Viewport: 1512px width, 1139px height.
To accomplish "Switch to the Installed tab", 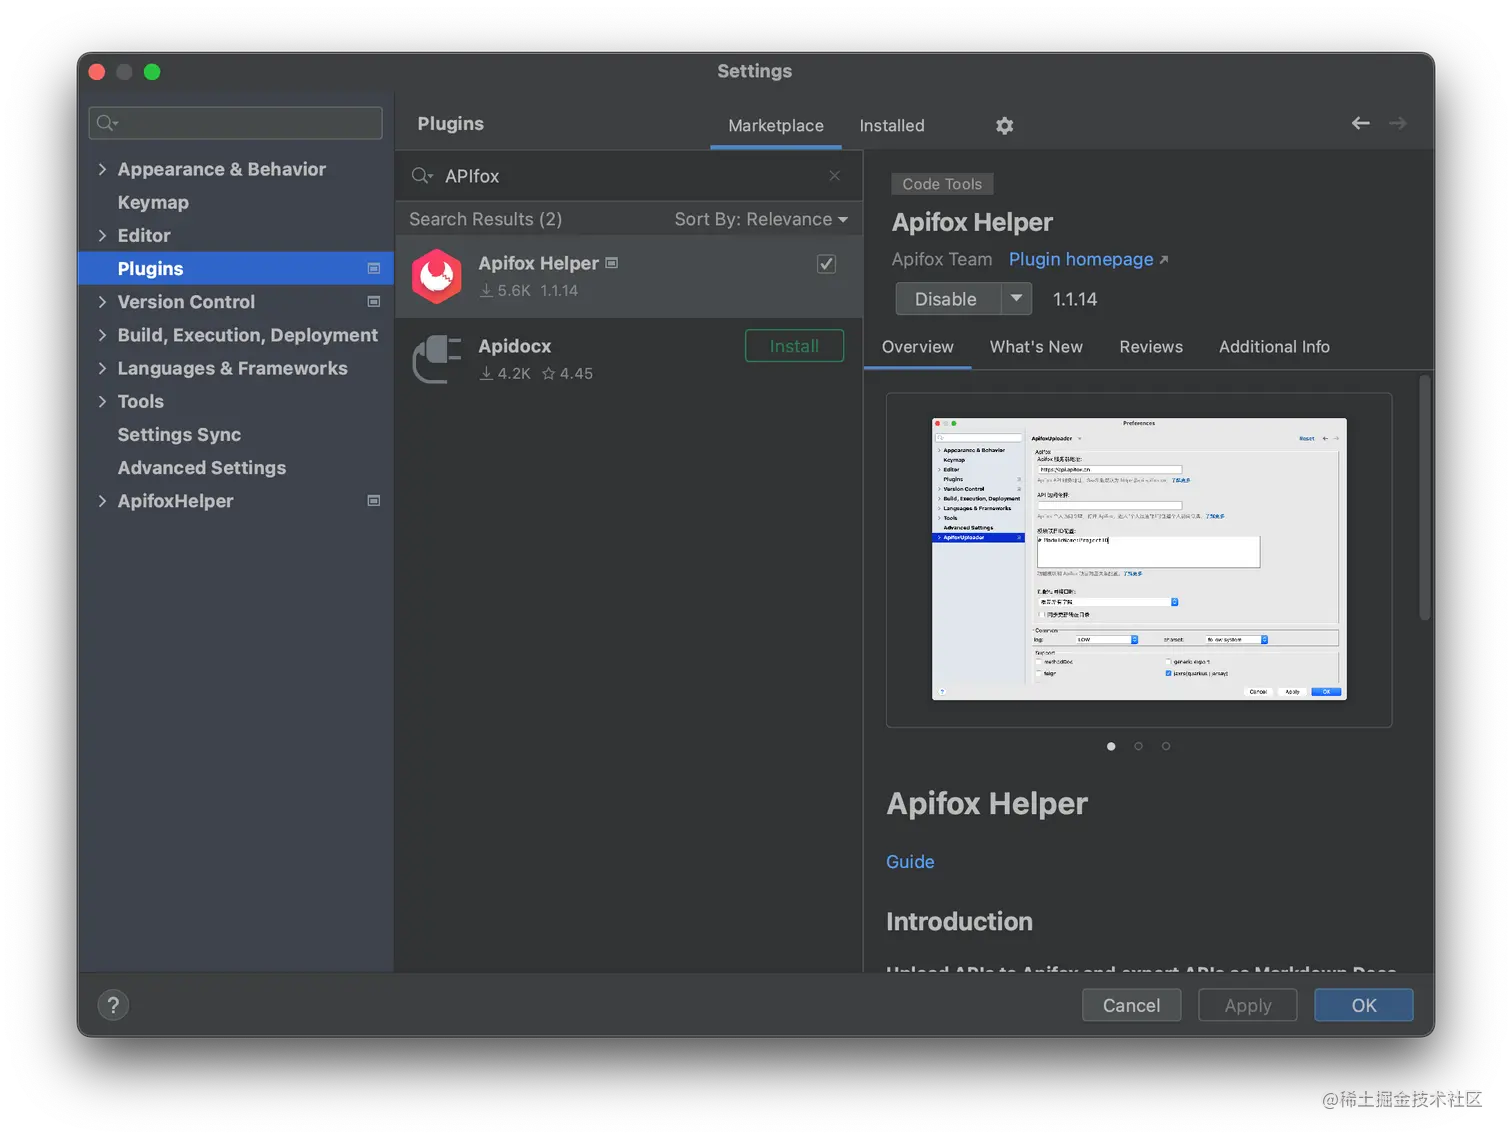I will 892,126.
